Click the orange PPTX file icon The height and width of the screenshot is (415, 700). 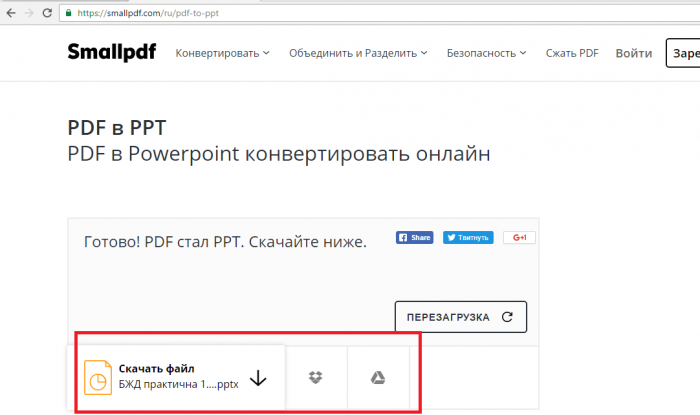pyautogui.click(x=98, y=377)
